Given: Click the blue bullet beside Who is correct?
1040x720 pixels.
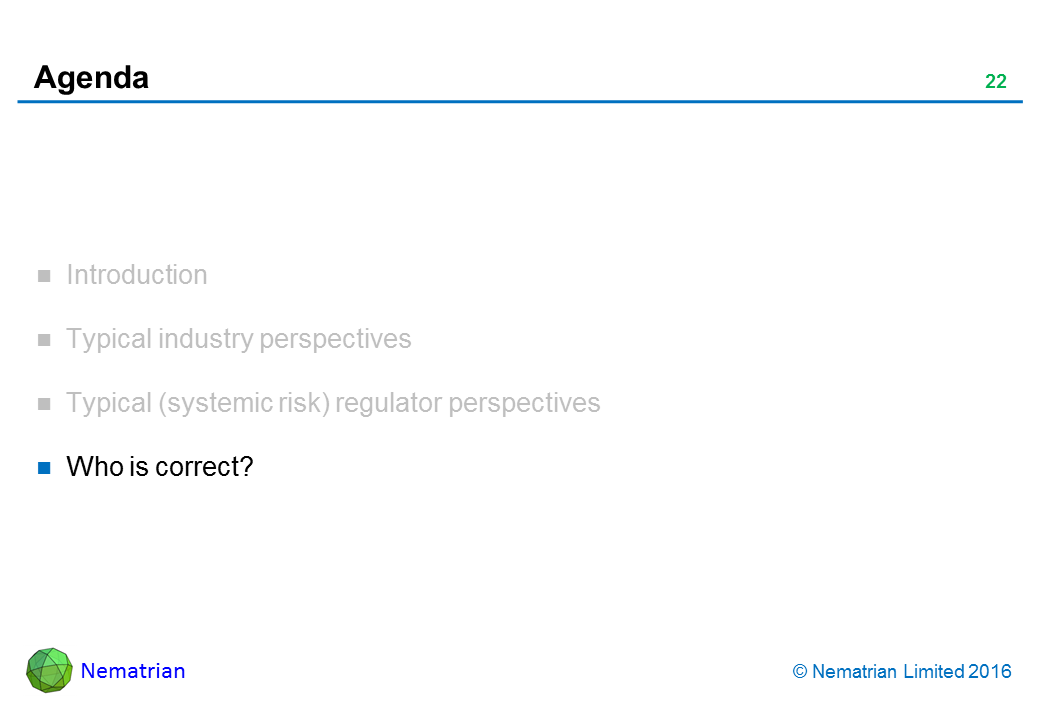Looking at the screenshot, I should point(44,467).
